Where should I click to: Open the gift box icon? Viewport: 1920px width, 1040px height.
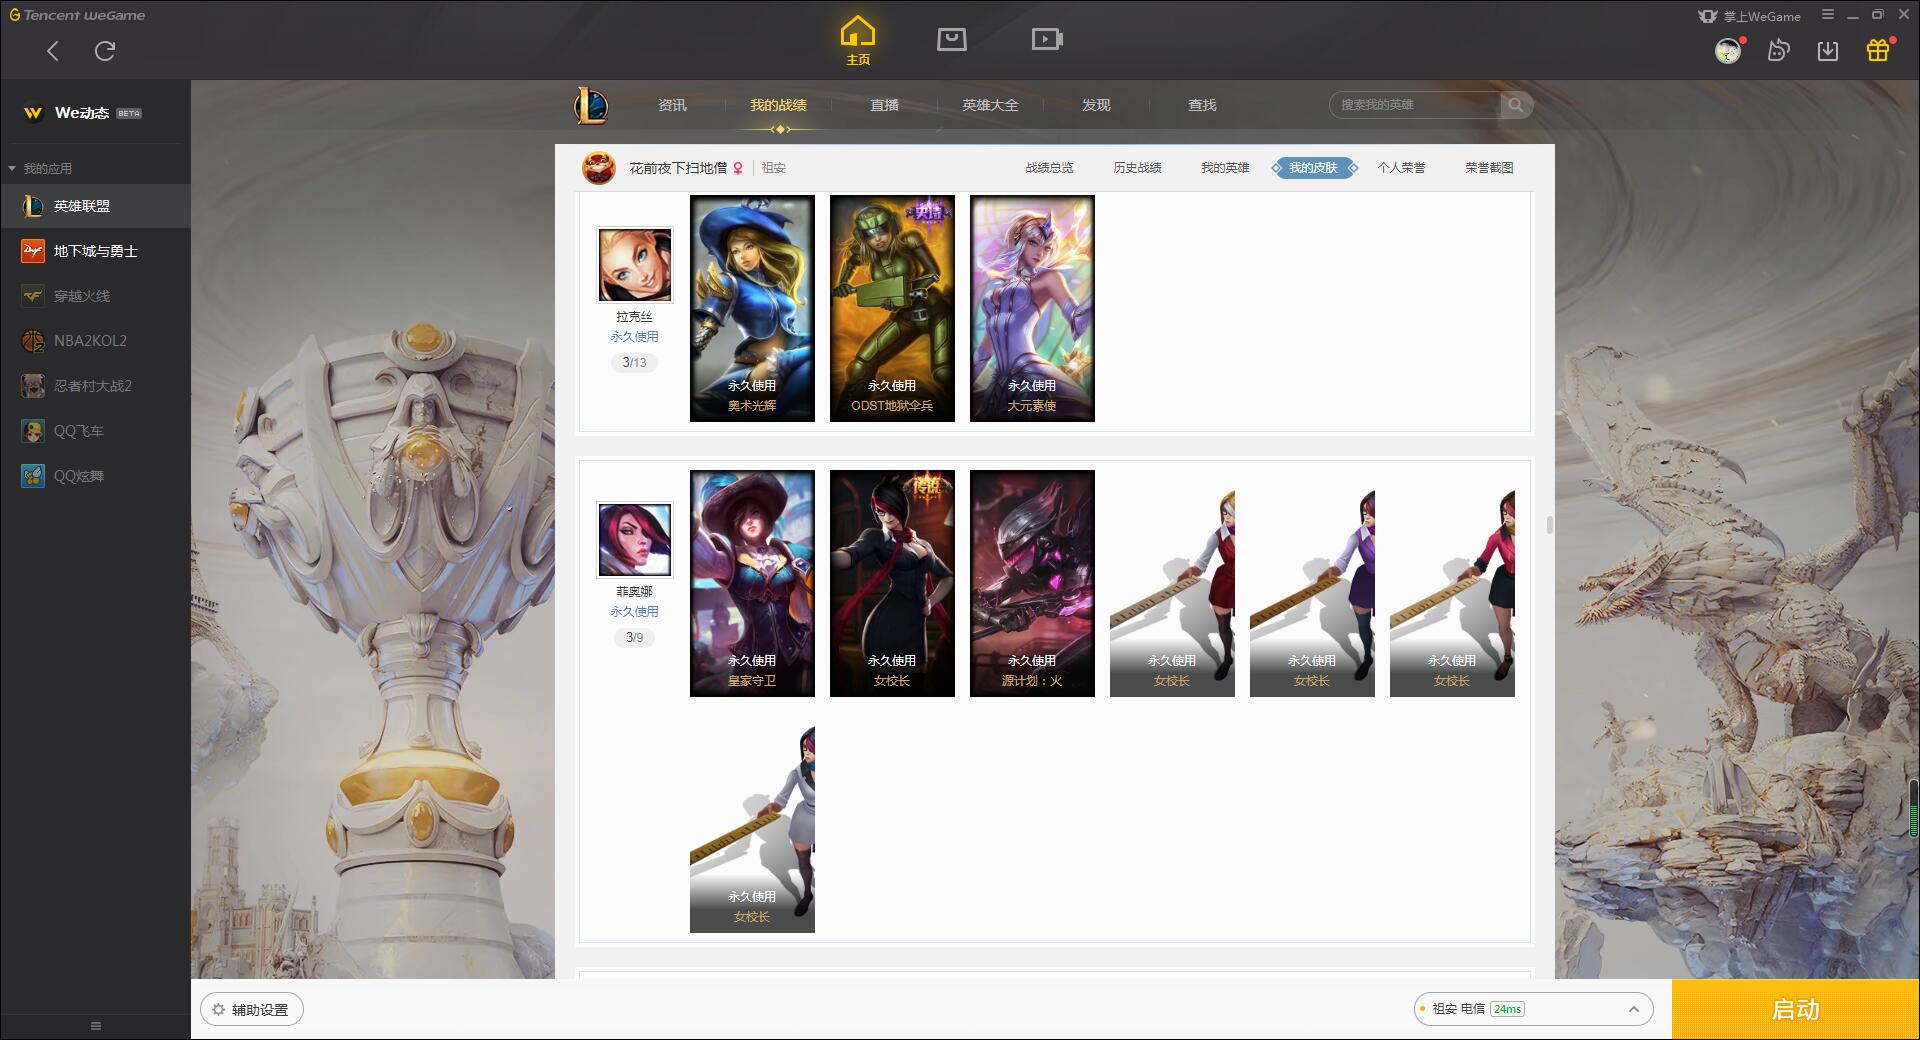[1878, 50]
